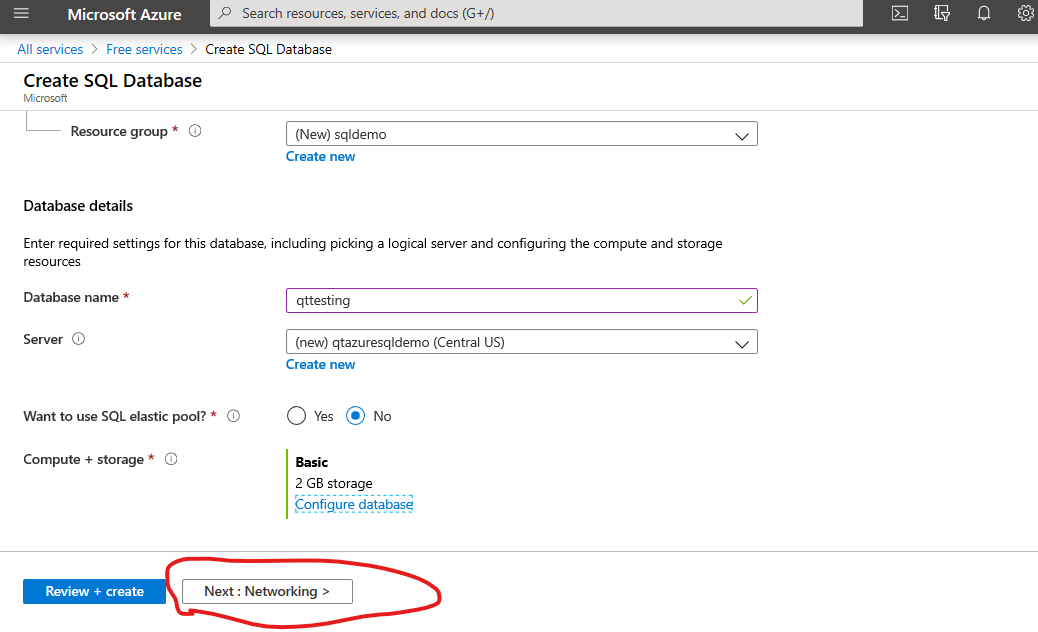Click the Review + create button
This screenshot has height=632, width=1038.
94,592
